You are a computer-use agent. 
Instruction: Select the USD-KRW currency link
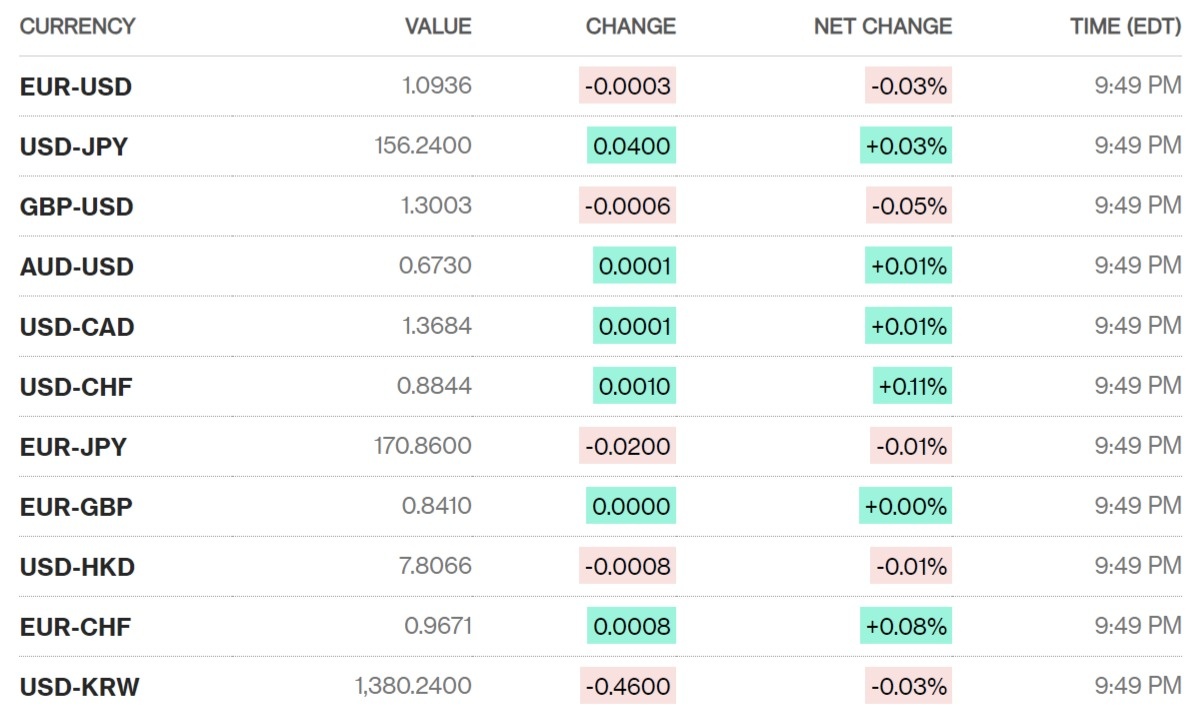click(x=79, y=687)
